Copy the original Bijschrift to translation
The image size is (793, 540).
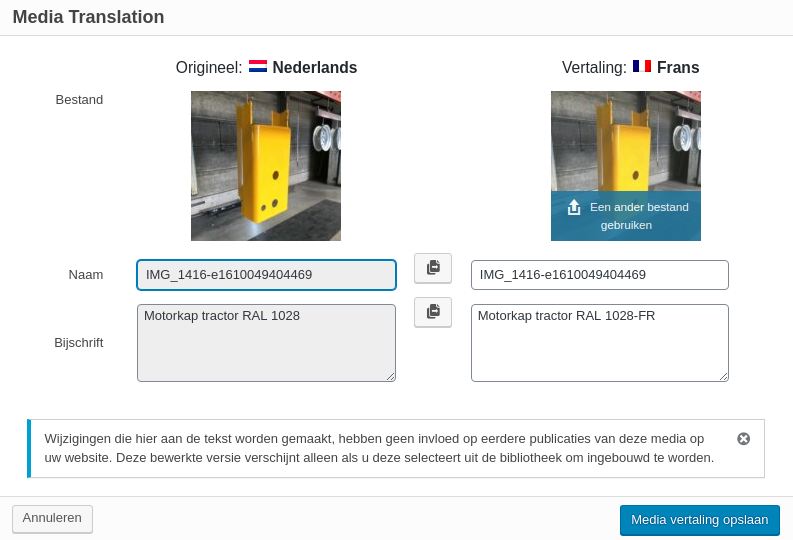coord(432,312)
